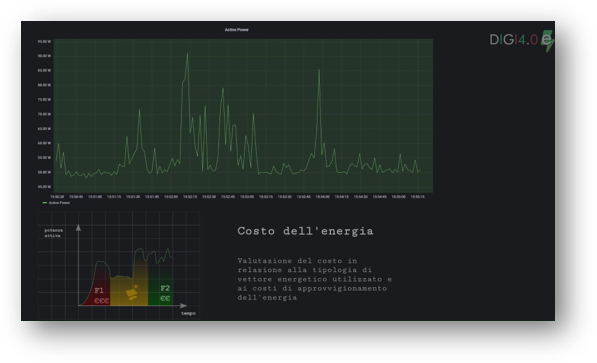This screenshot has width=597, height=363.
Task: Click the 50.00 W y-axis label
Action: pyautogui.click(x=44, y=172)
